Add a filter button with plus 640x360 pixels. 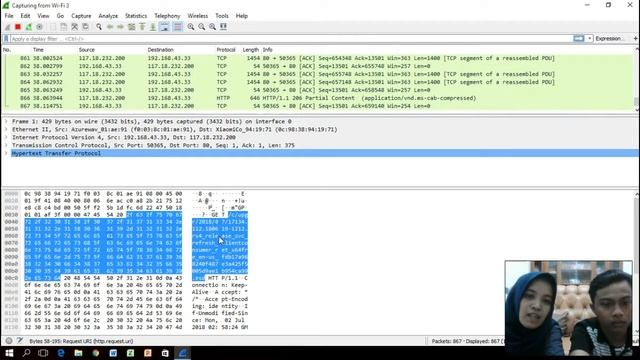pos(636,38)
